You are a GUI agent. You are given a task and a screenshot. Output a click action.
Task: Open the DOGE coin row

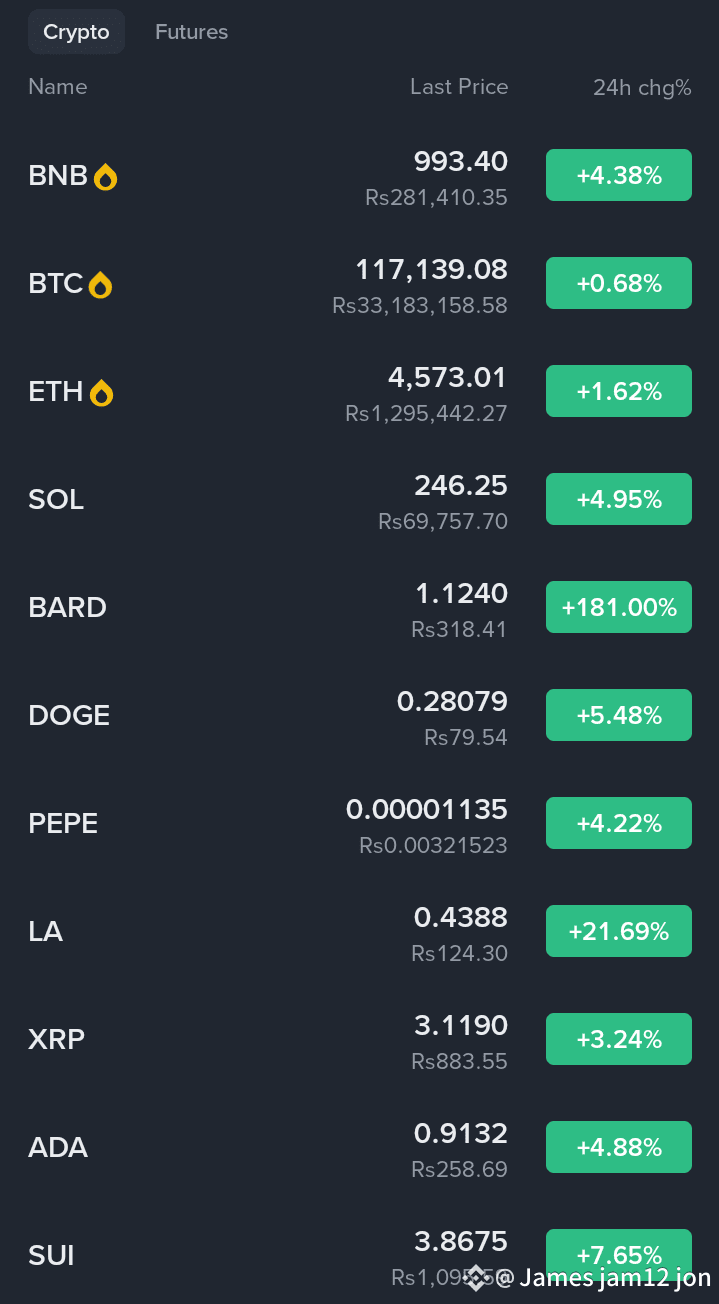[360, 715]
